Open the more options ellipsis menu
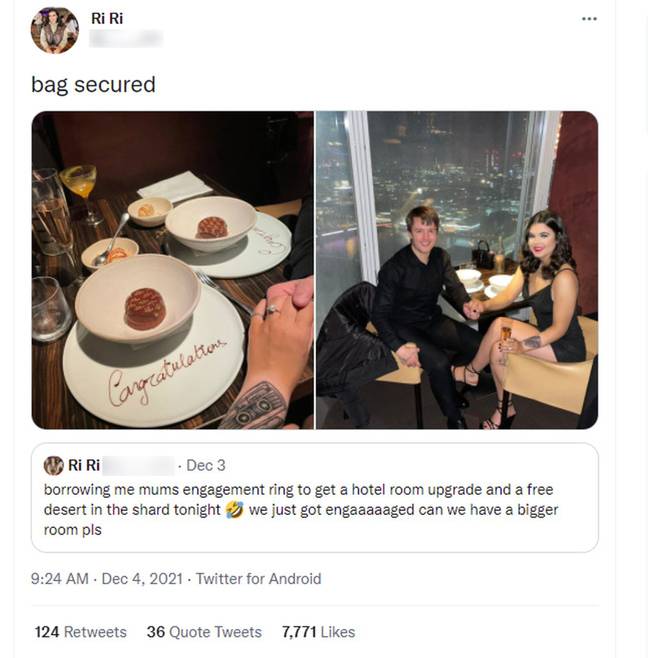This screenshot has width=648, height=658. pos(589,18)
